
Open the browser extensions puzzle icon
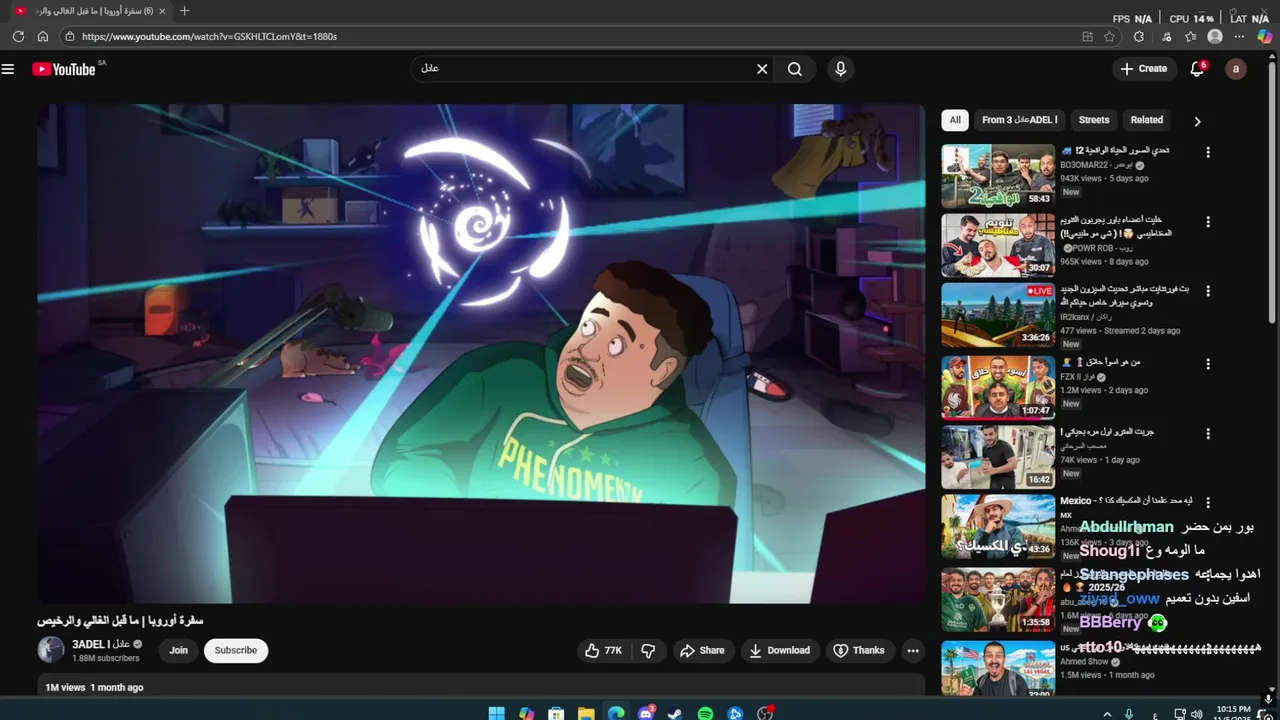(1138, 36)
